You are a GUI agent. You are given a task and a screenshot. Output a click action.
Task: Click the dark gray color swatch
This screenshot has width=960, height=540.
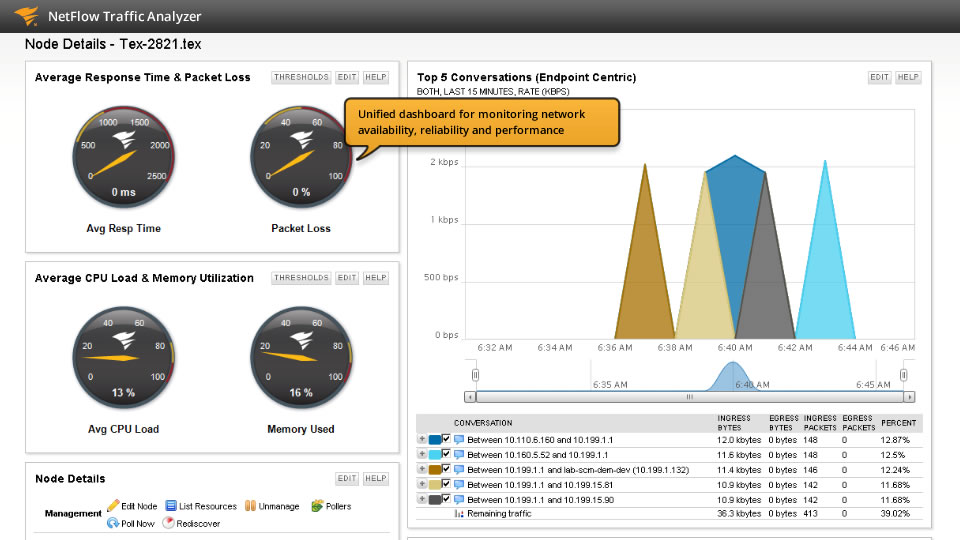(x=435, y=500)
